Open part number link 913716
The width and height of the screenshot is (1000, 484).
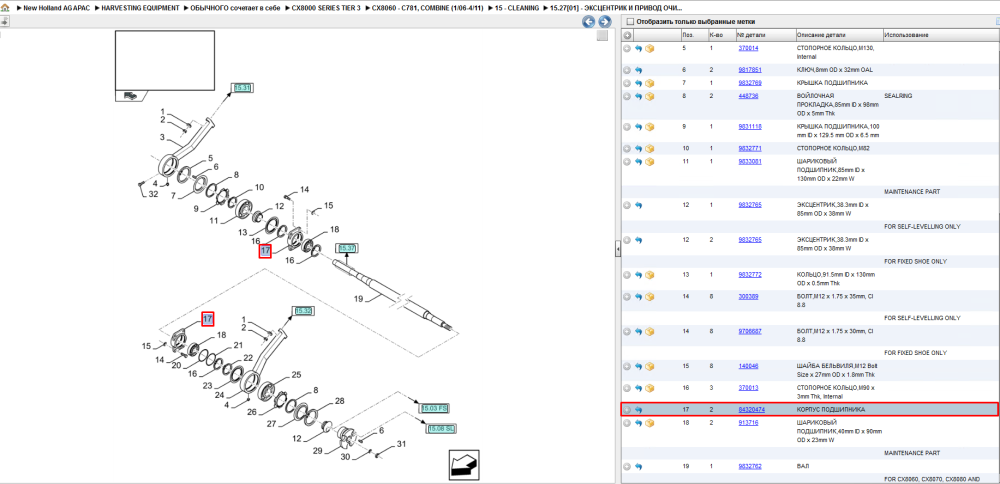click(x=748, y=423)
